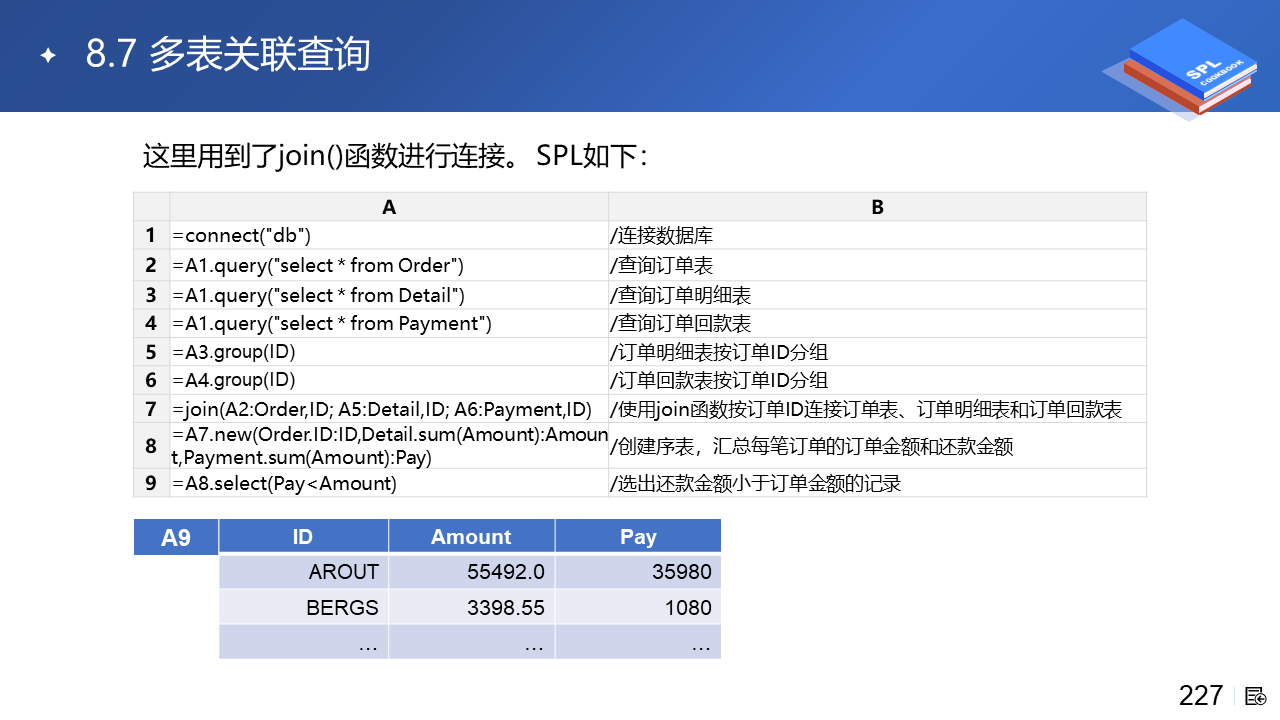Click the SPL Cookbook book stack logo
The width and height of the screenshot is (1280, 720).
point(1178,70)
